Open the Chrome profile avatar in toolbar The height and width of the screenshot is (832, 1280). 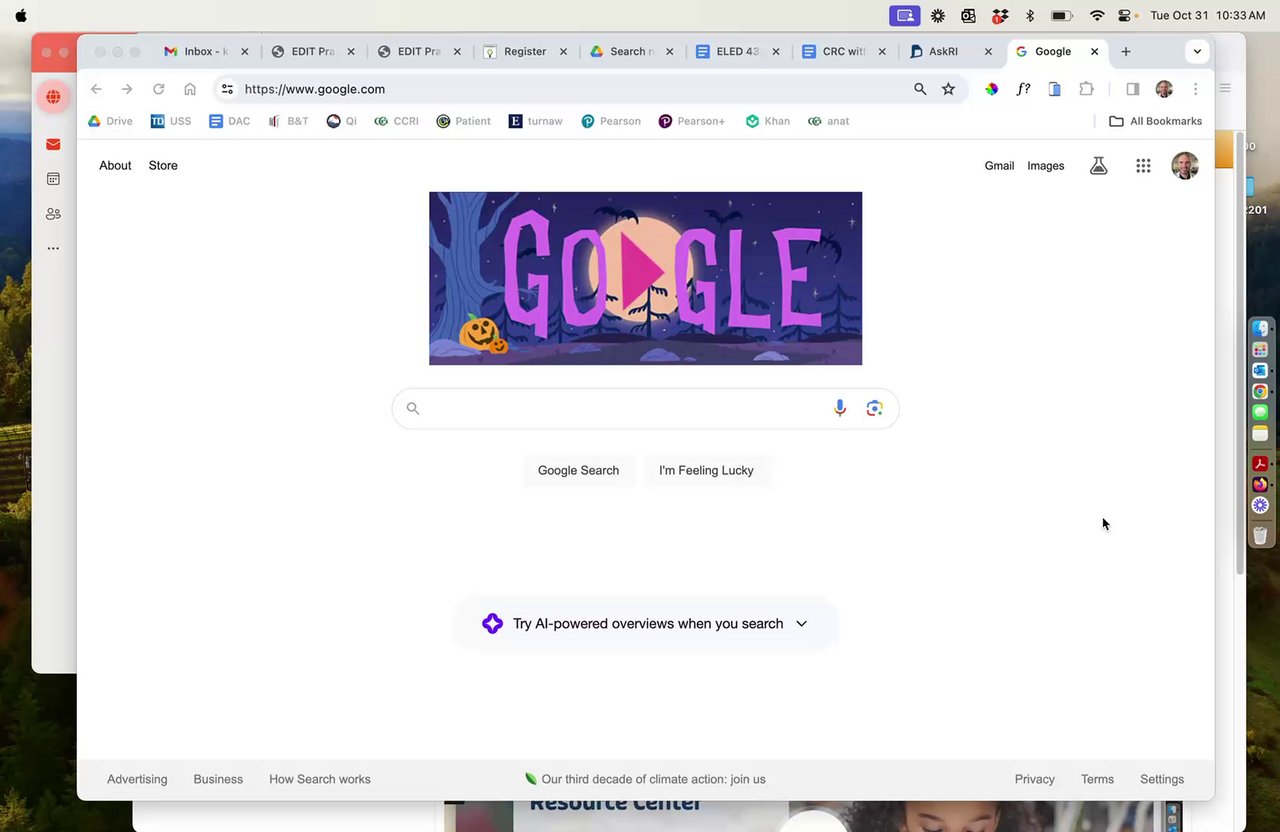pyautogui.click(x=1164, y=89)
